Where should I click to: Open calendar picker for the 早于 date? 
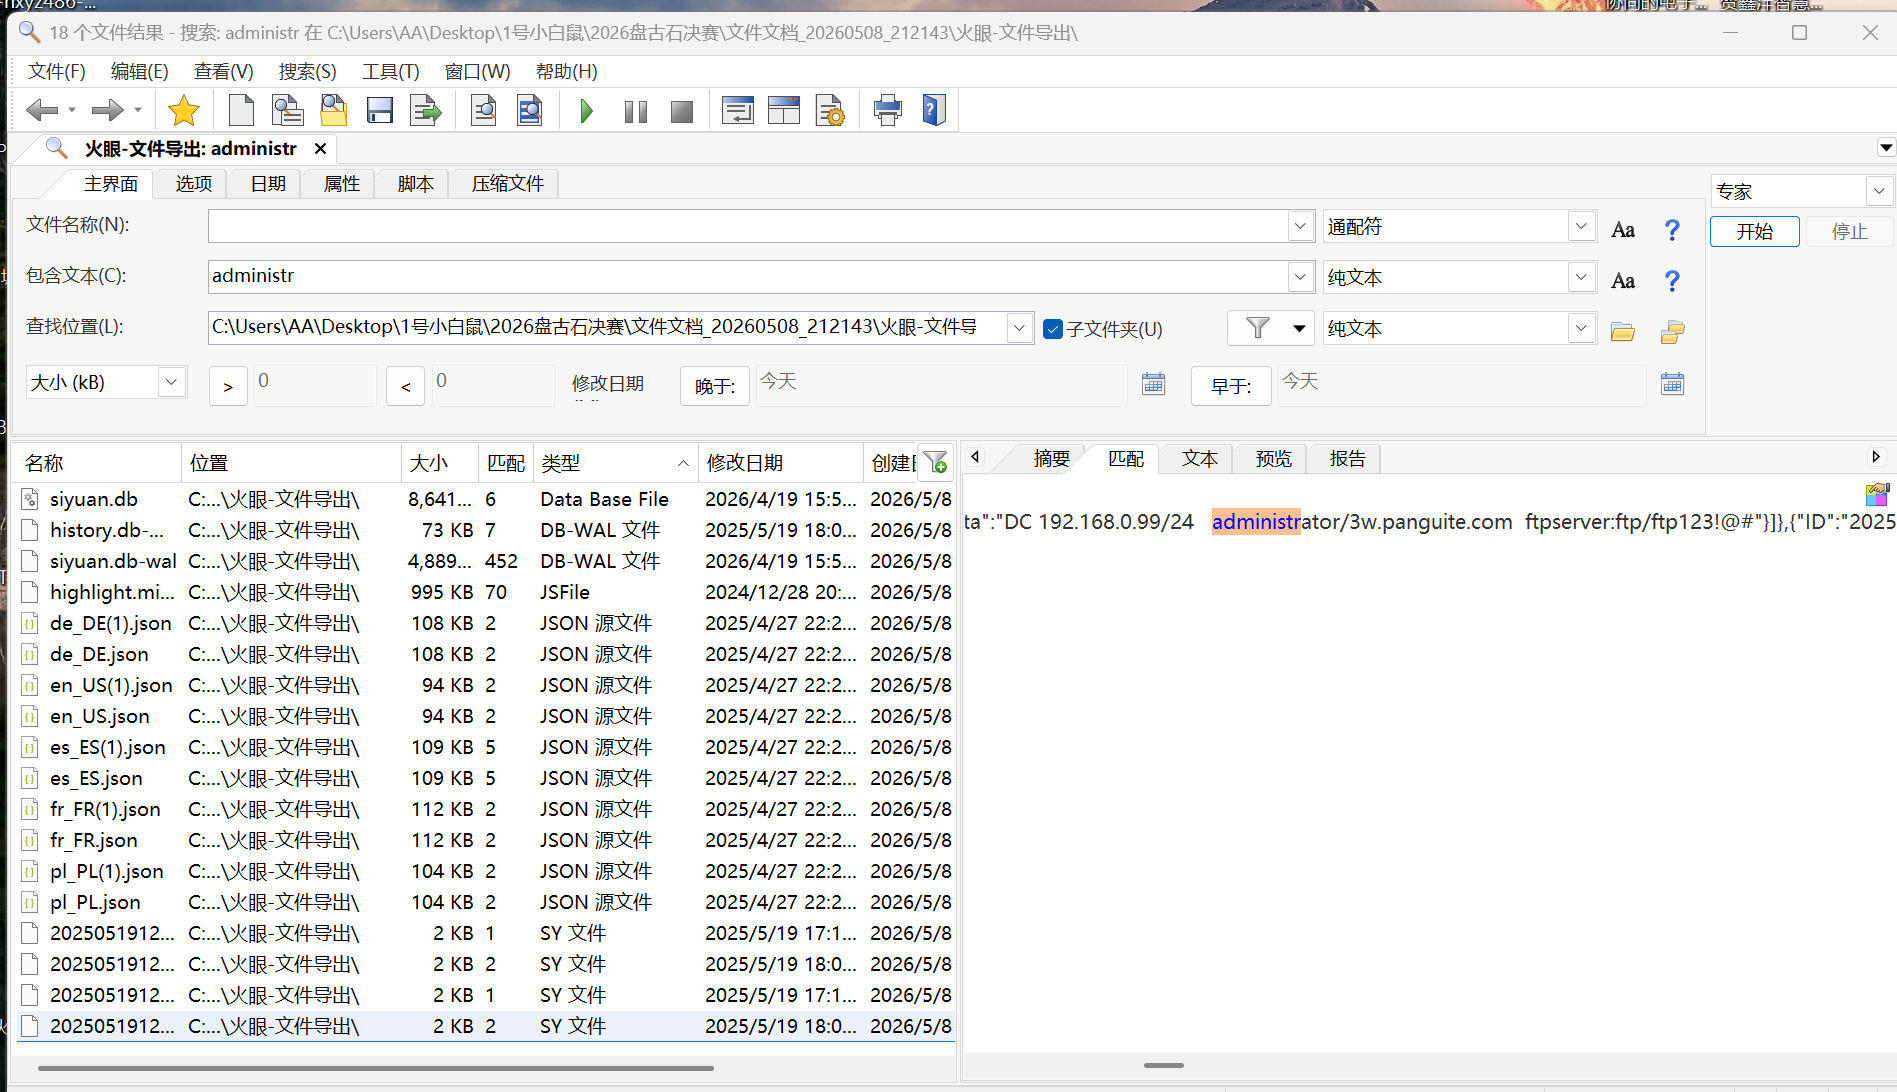(x=1672, y=384)
